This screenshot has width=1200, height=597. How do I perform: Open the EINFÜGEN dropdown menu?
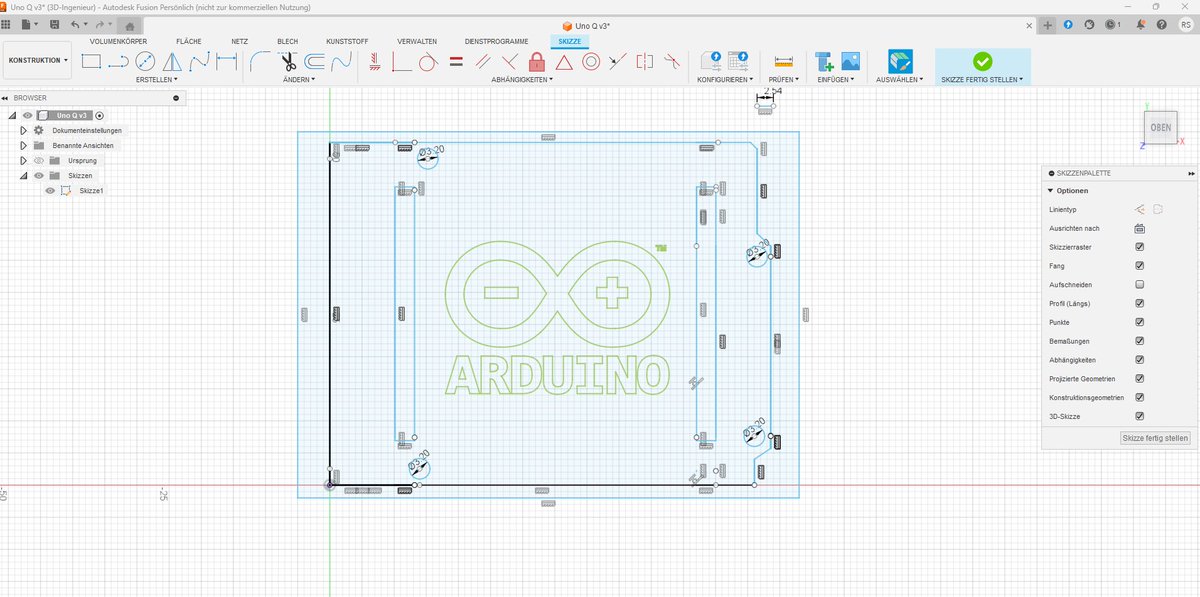(837, 79)
